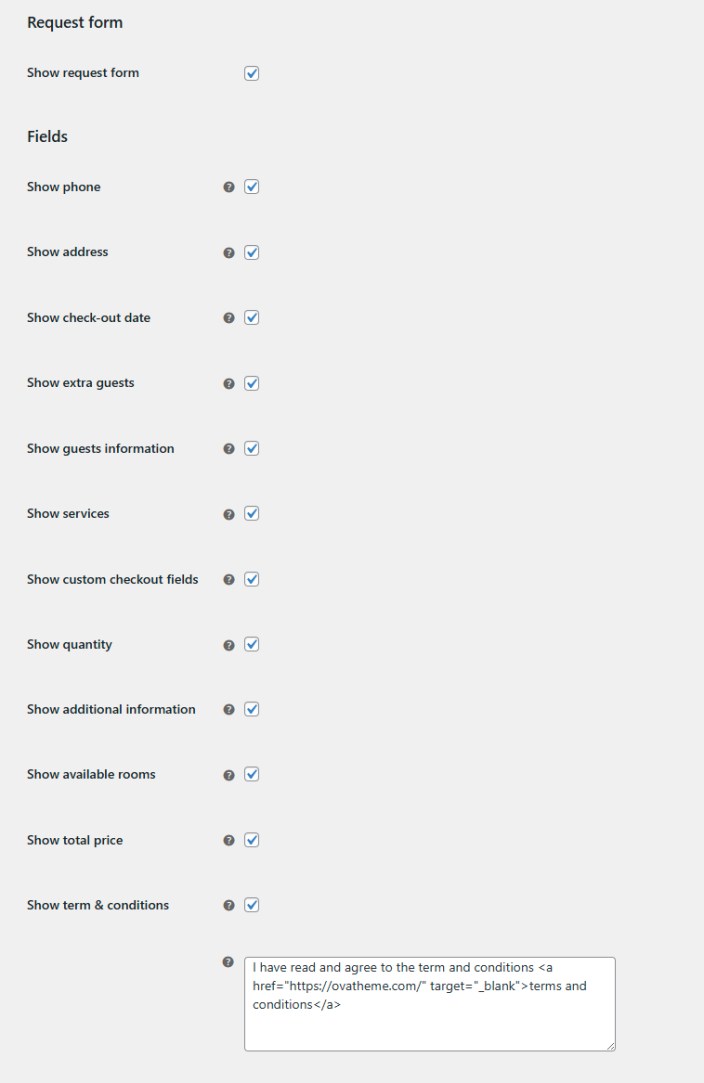Toggle the Show phone checkbox
Viewport: 704px width, 1083px height.
click(x=252, y=187)
